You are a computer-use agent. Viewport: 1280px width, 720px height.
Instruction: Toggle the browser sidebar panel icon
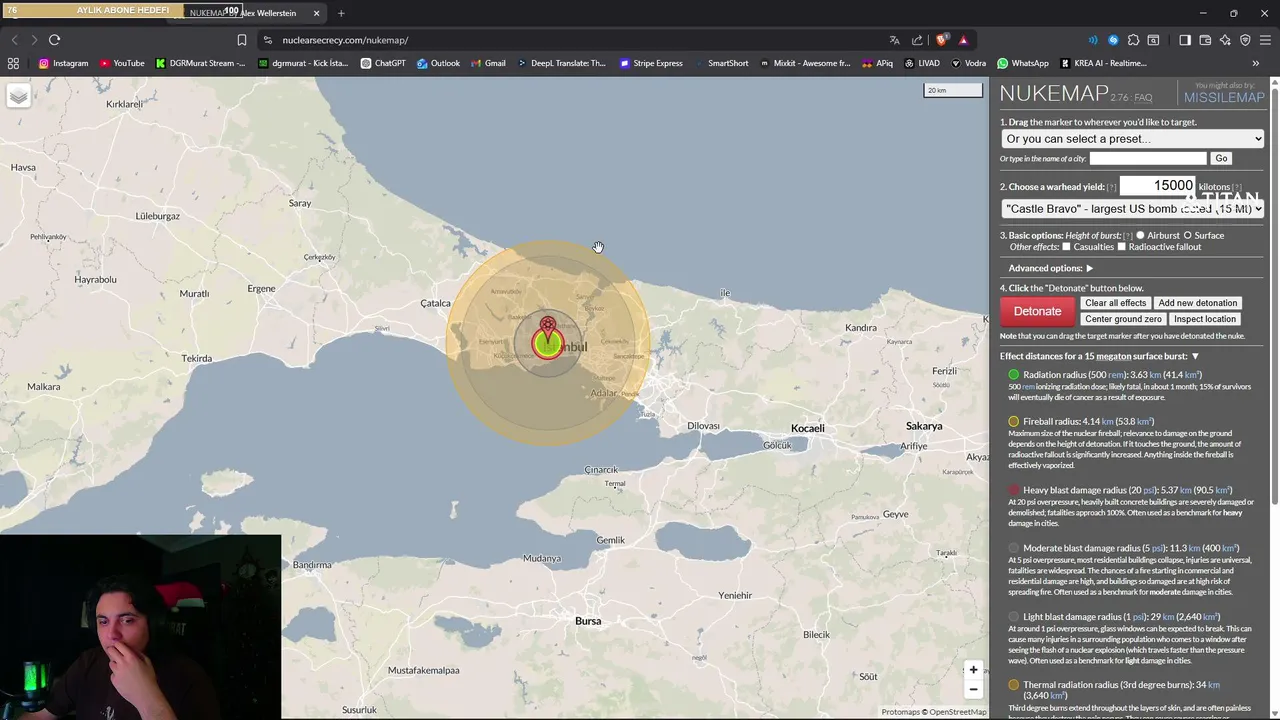click(x=1185, y=40)
